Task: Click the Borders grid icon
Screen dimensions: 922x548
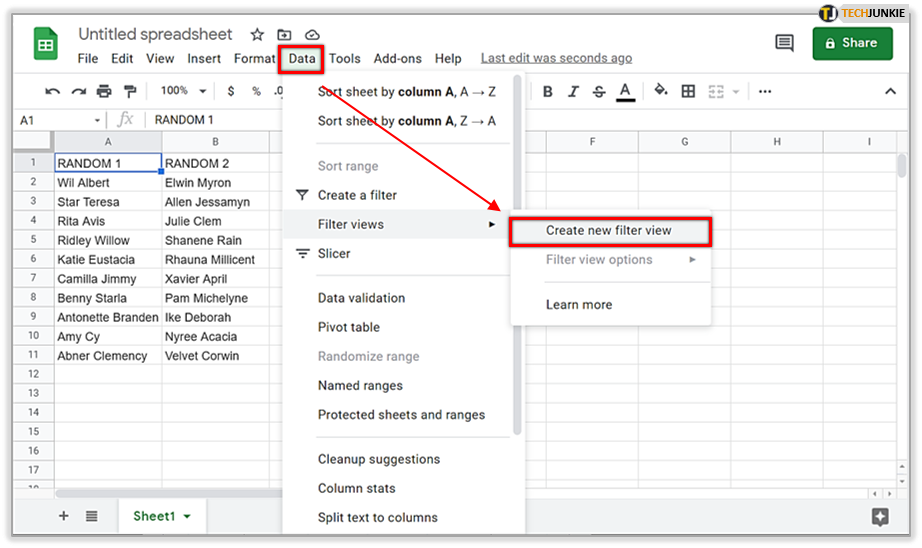Action: (x=688, y=91)
